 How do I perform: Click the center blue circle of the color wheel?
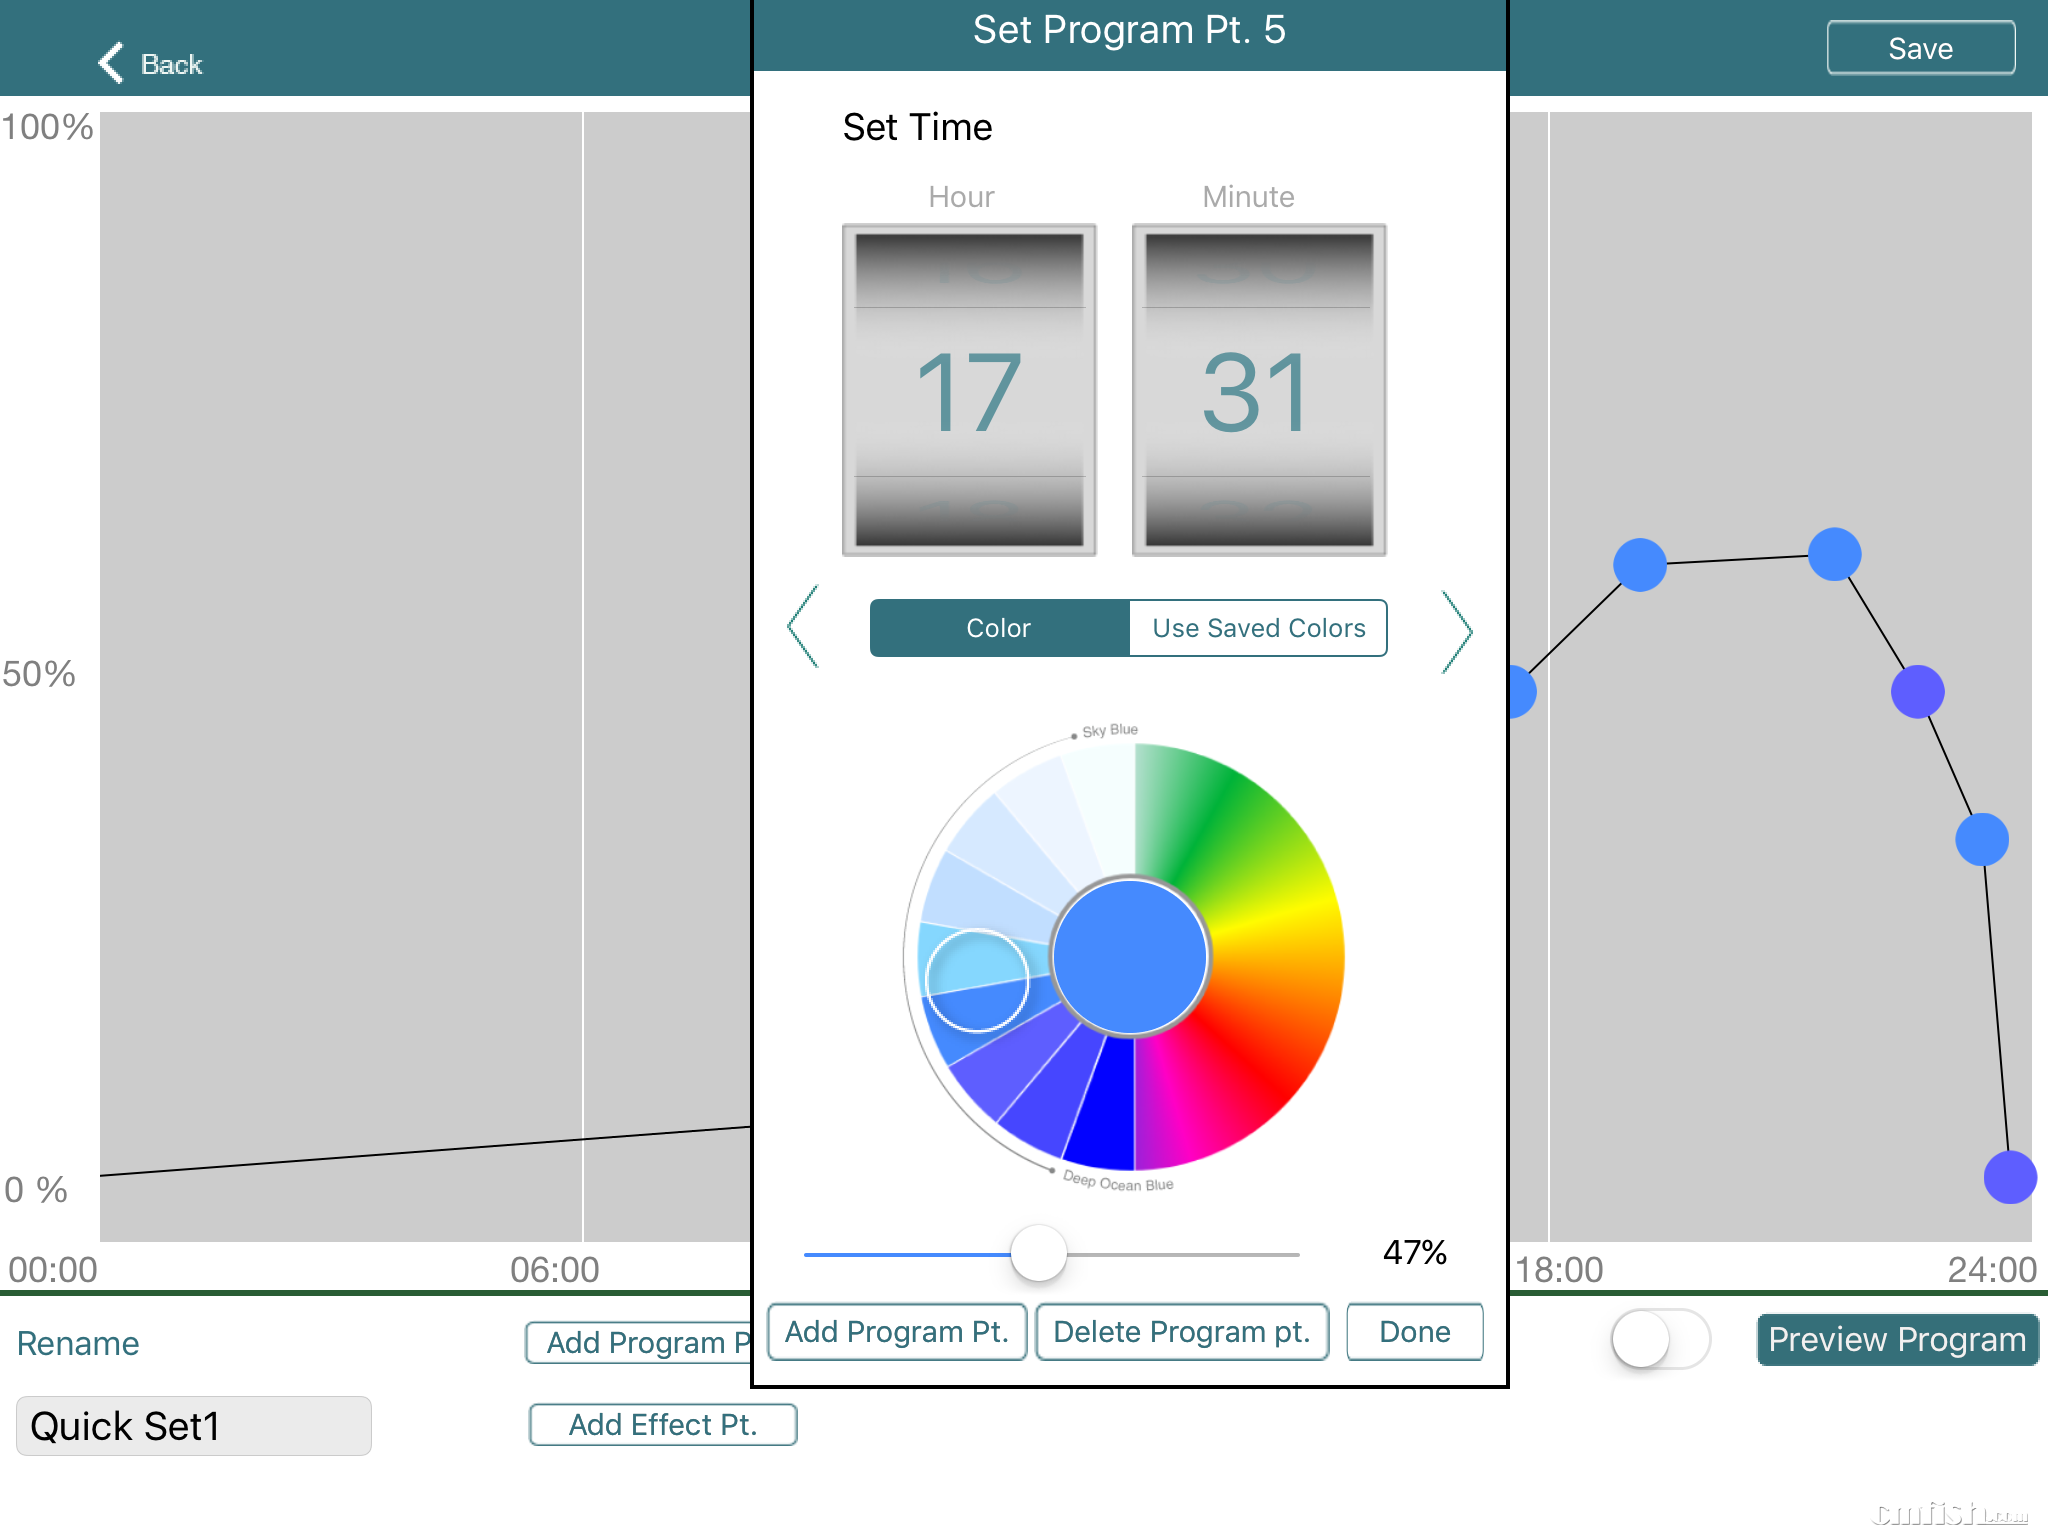pyautogui.click(x=1130, y=957)
